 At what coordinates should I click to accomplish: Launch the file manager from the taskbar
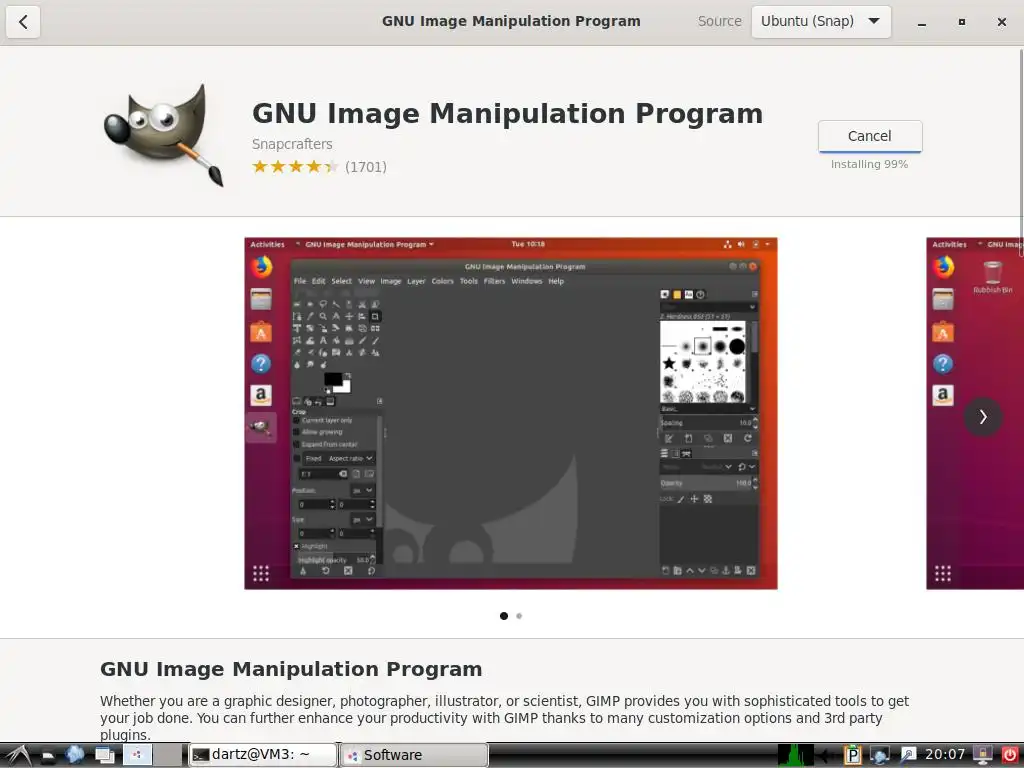click(48, 756)
